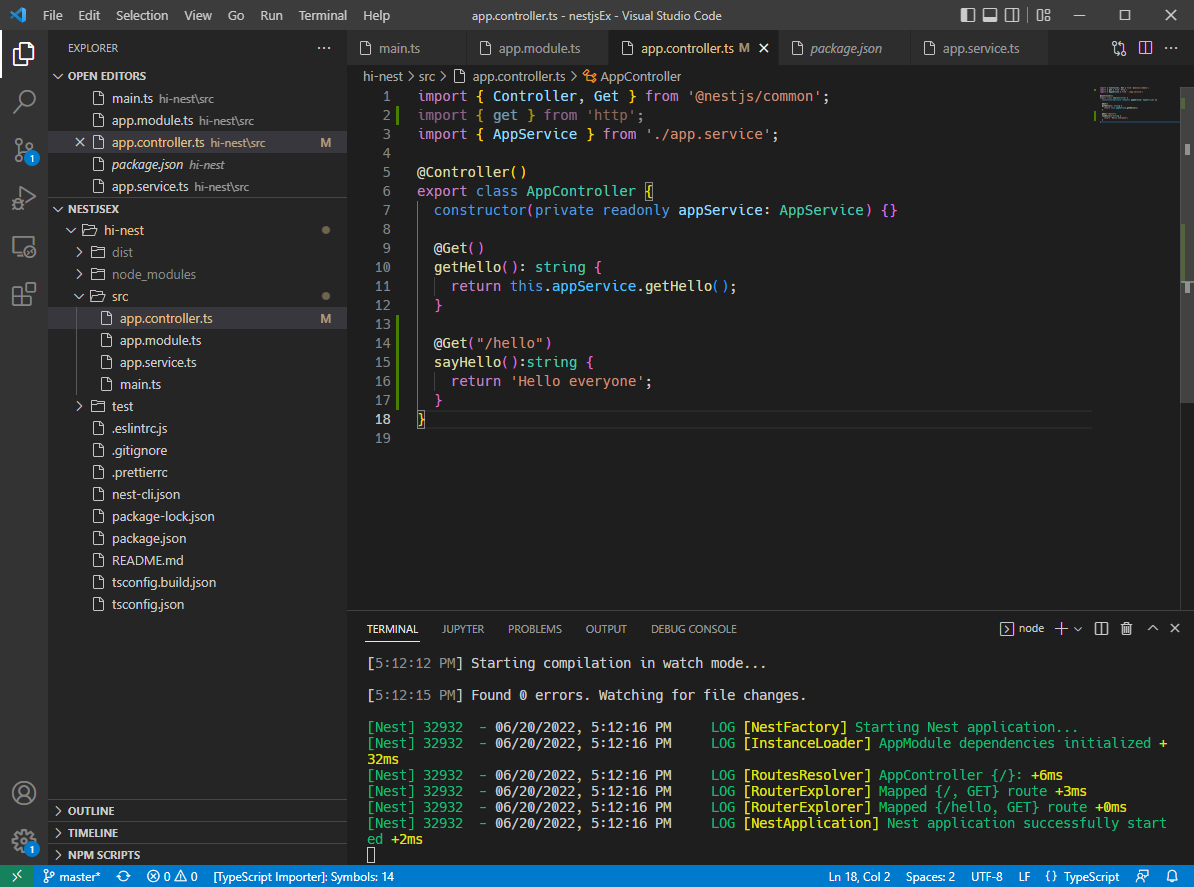Click the split editor right icon

tap(1145, 48)
